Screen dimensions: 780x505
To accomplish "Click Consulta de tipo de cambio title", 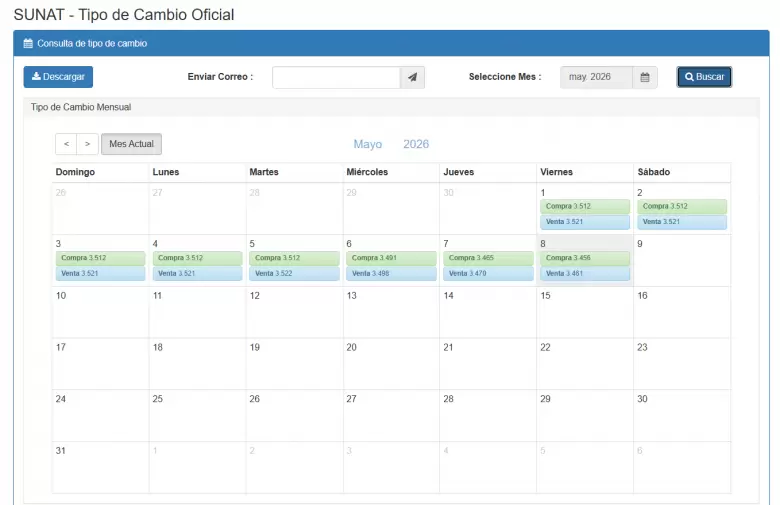I will coord(92,43).
